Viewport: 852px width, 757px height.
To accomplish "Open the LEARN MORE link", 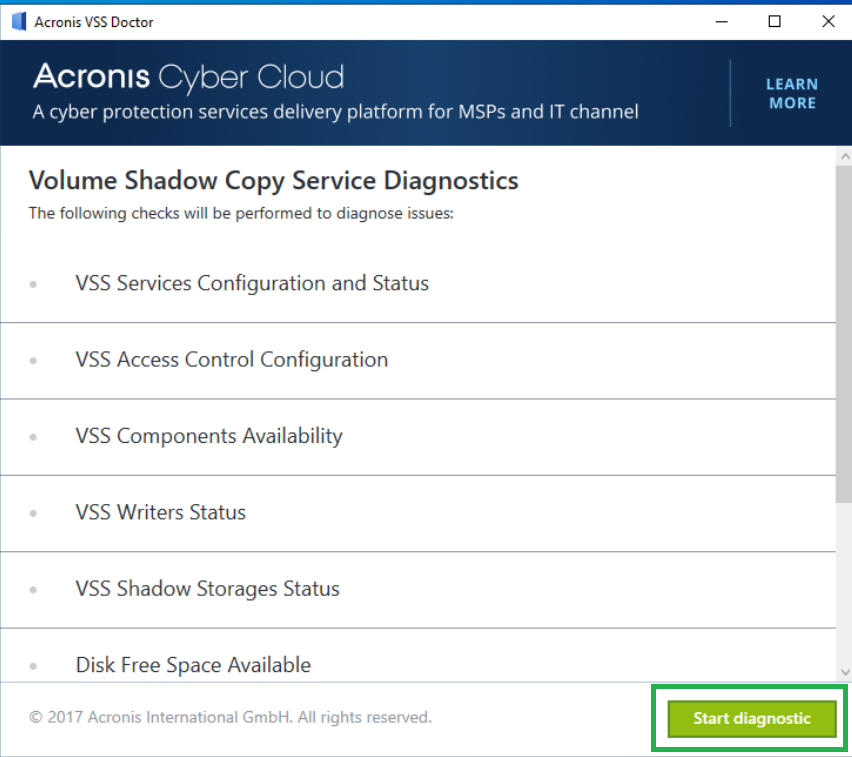I will (x=791, y=93).
